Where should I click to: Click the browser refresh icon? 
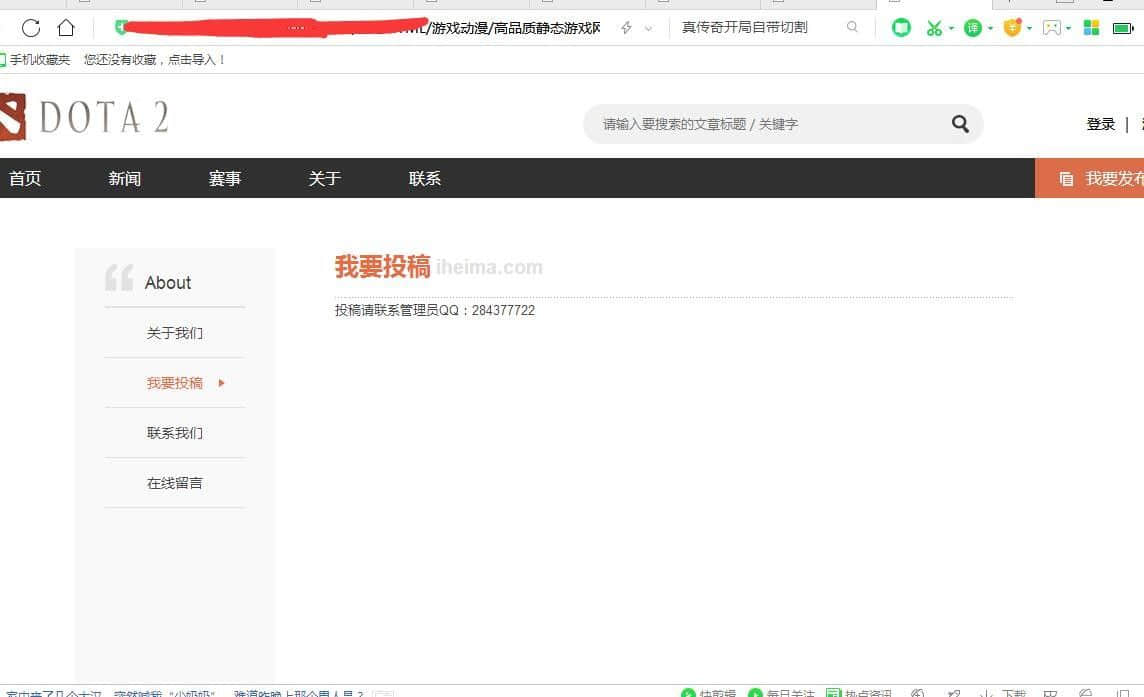click(x=31, y=28)
